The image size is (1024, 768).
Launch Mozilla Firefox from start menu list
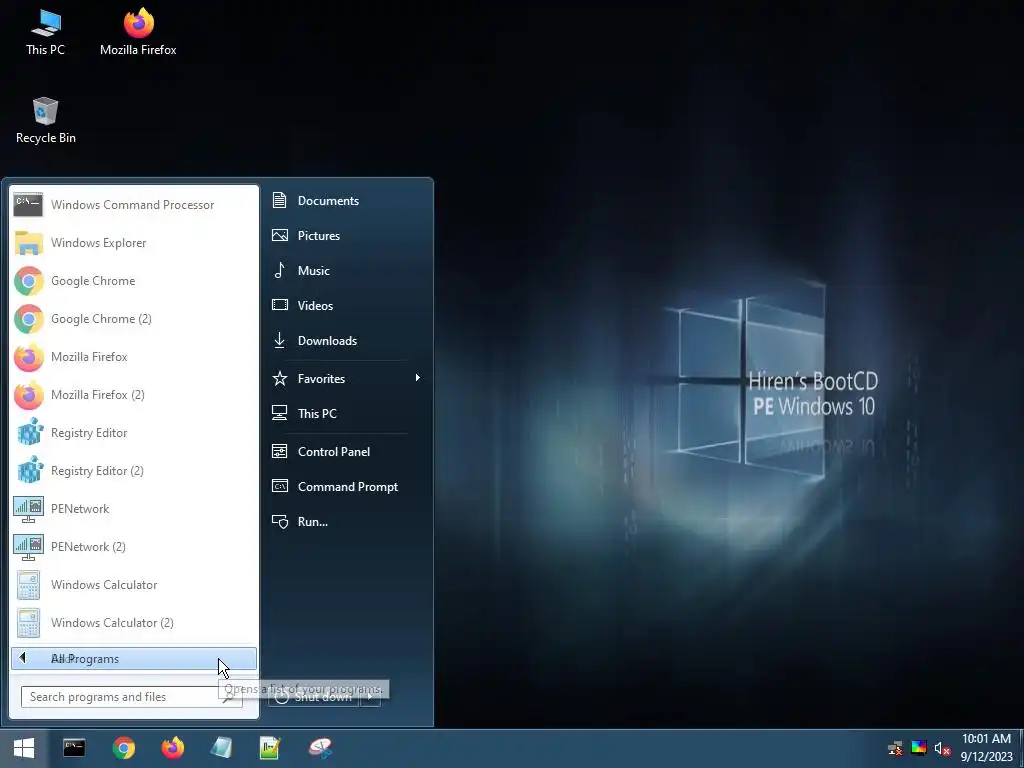[134, 357]
